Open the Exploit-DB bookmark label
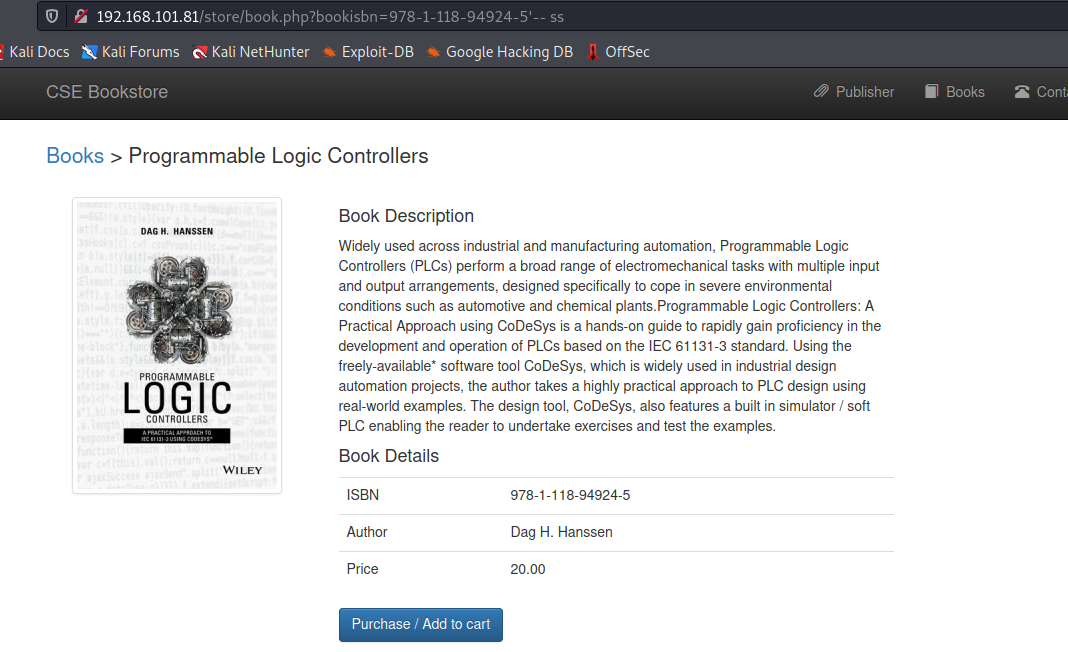Screen dimensions: 1068x652 click(x=377, y=52)
